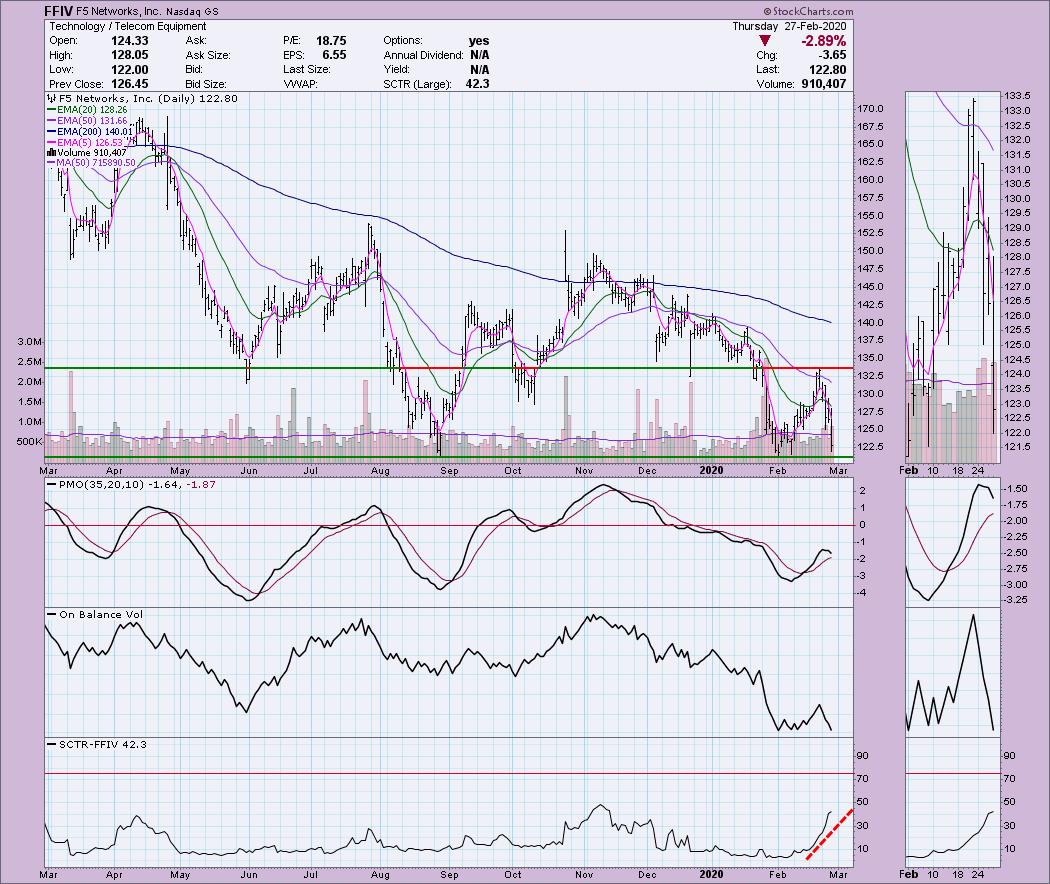1050x884 pixels.
Task: Click the Prev Close value 126.45
Action: pyautogui.click(x=131, y=84)
